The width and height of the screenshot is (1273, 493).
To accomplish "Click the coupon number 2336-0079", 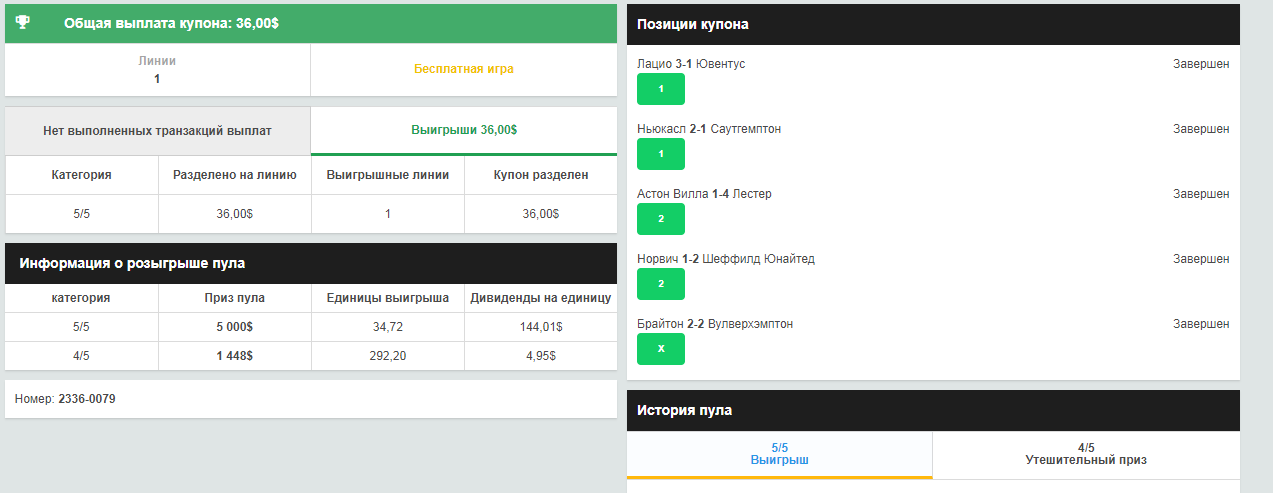I will tap(87, 399).
